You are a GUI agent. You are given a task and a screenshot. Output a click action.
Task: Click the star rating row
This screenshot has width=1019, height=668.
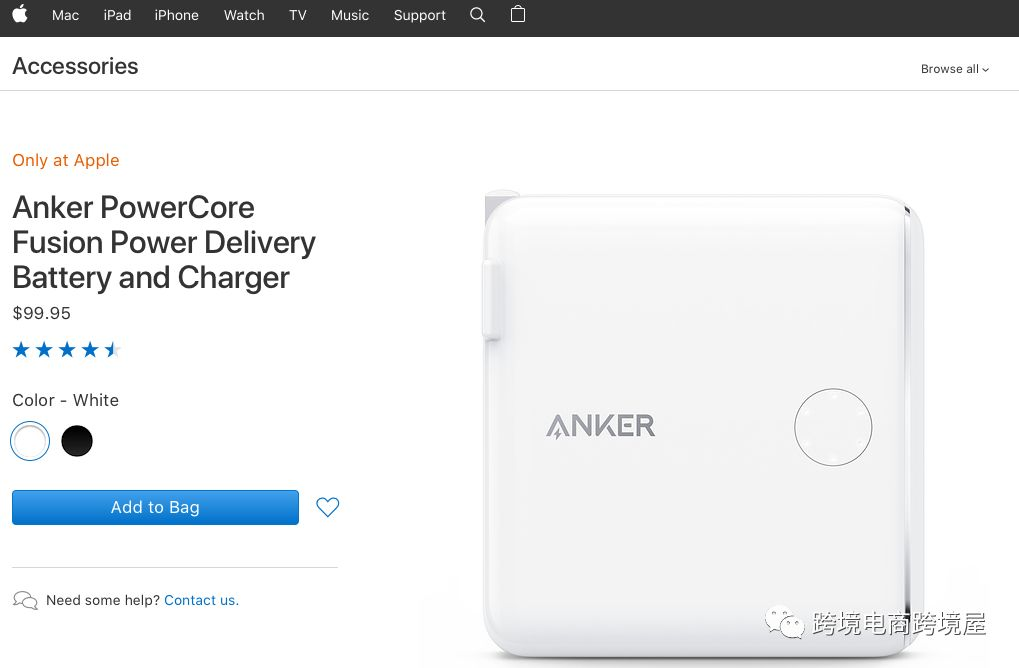[66, 350]
